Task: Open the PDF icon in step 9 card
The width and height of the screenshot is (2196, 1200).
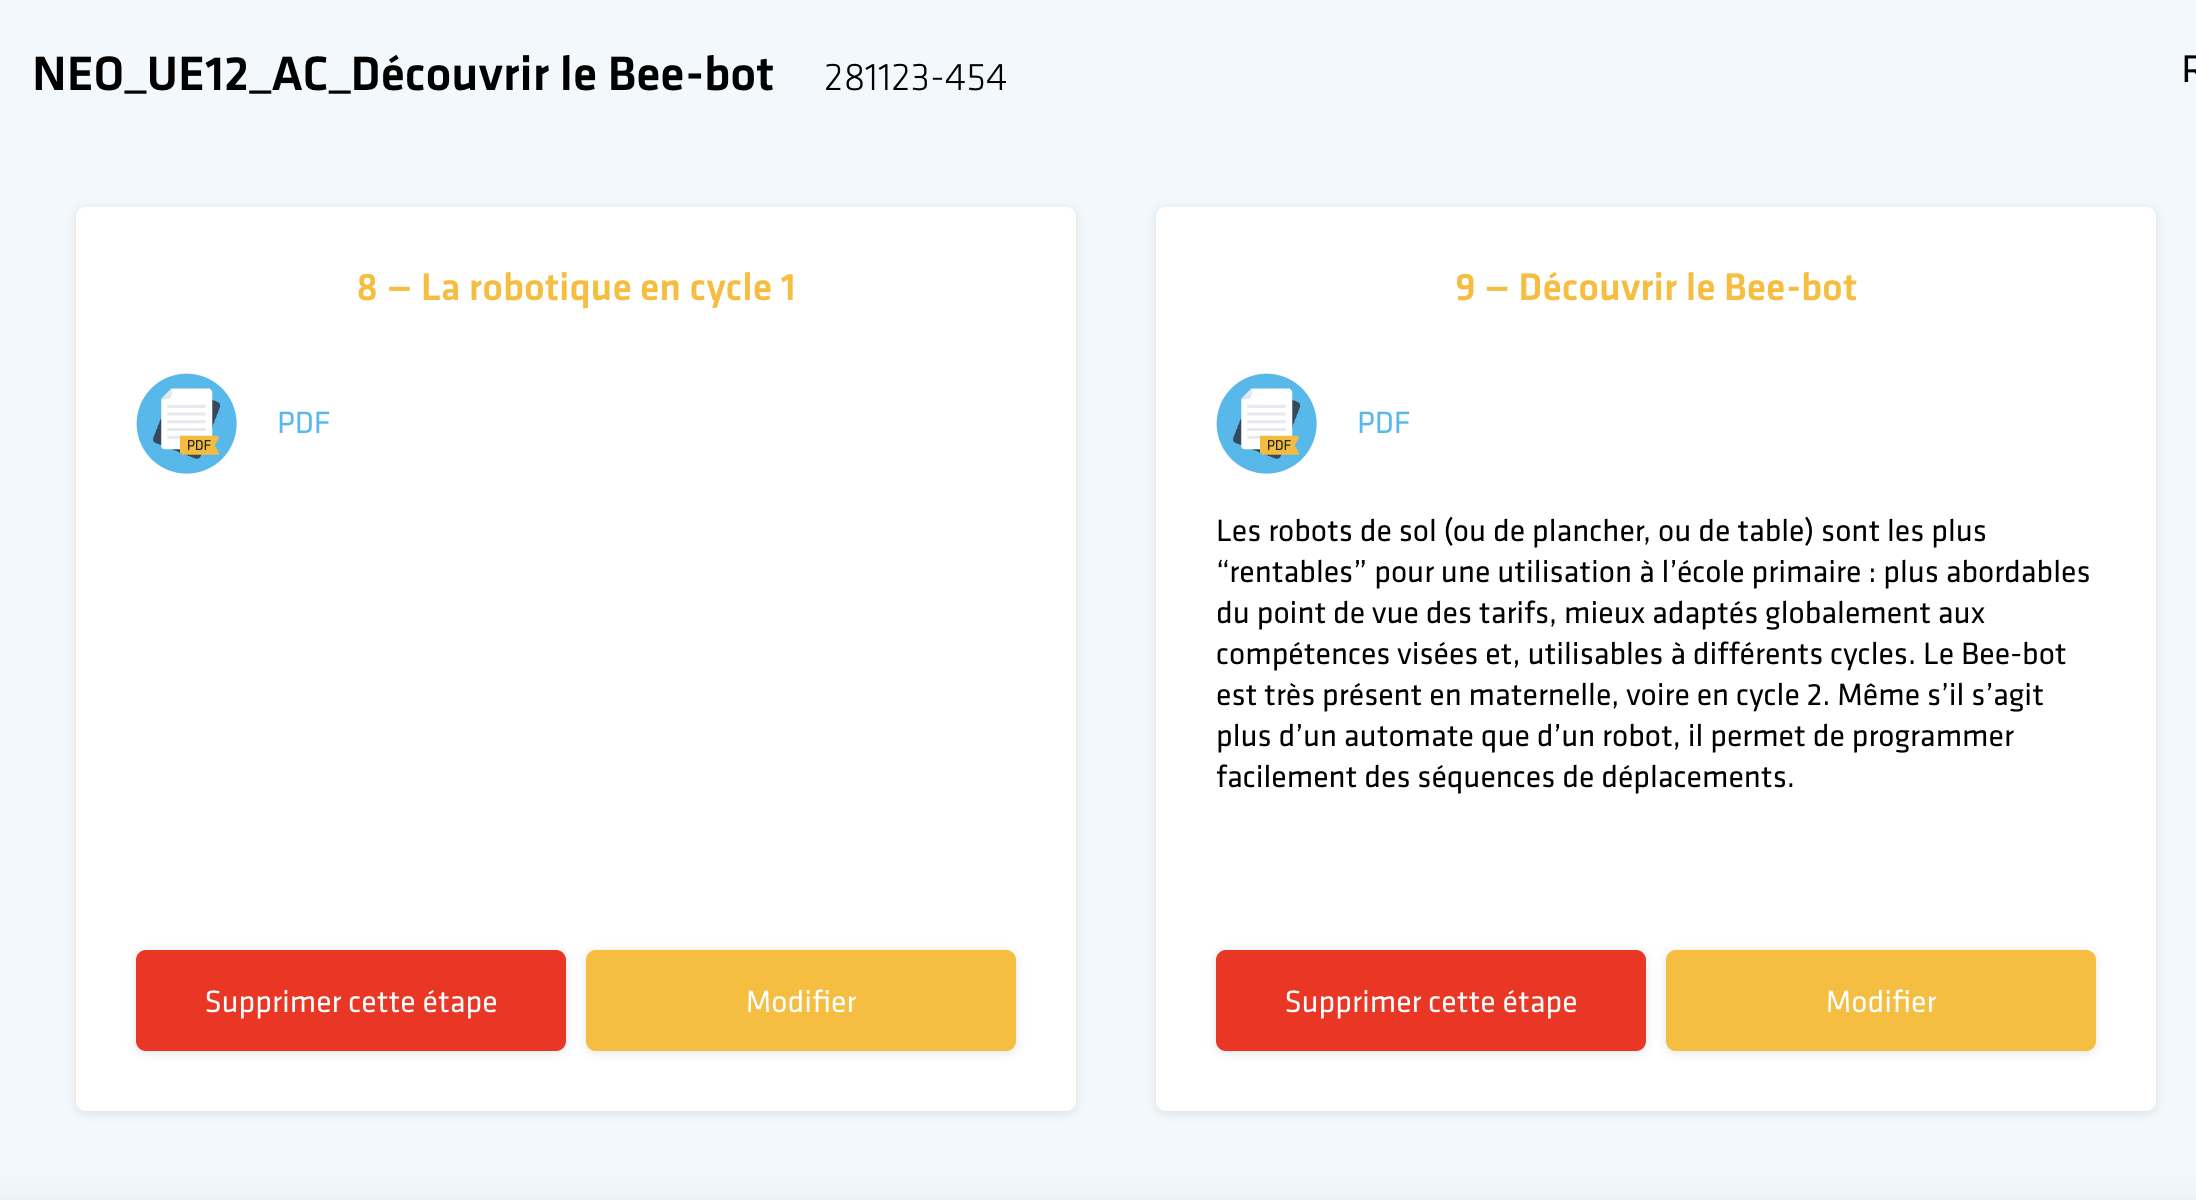Action: tap(1267, 423)
